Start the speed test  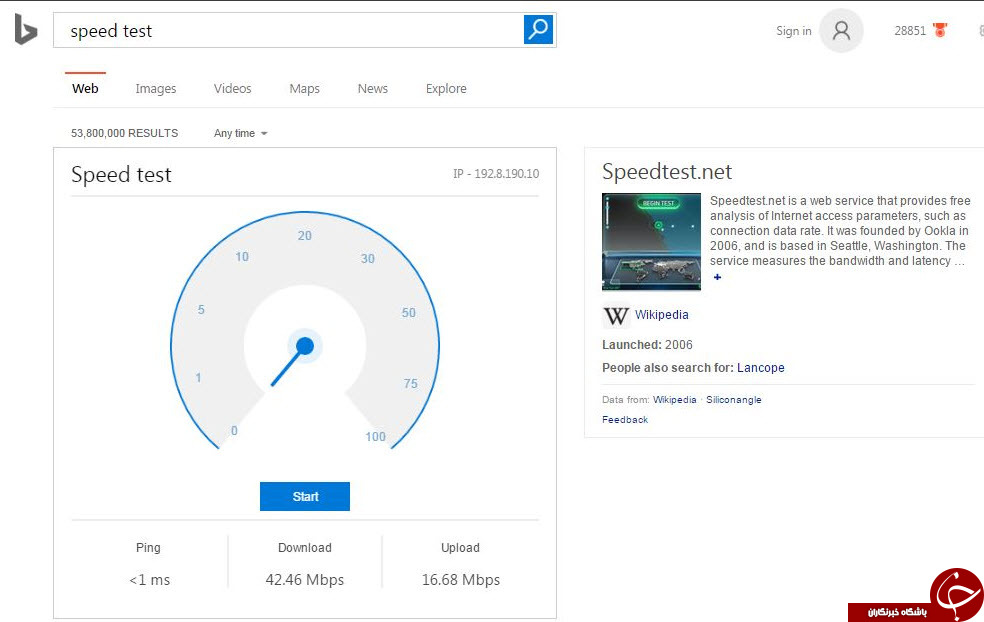point(305,496)
